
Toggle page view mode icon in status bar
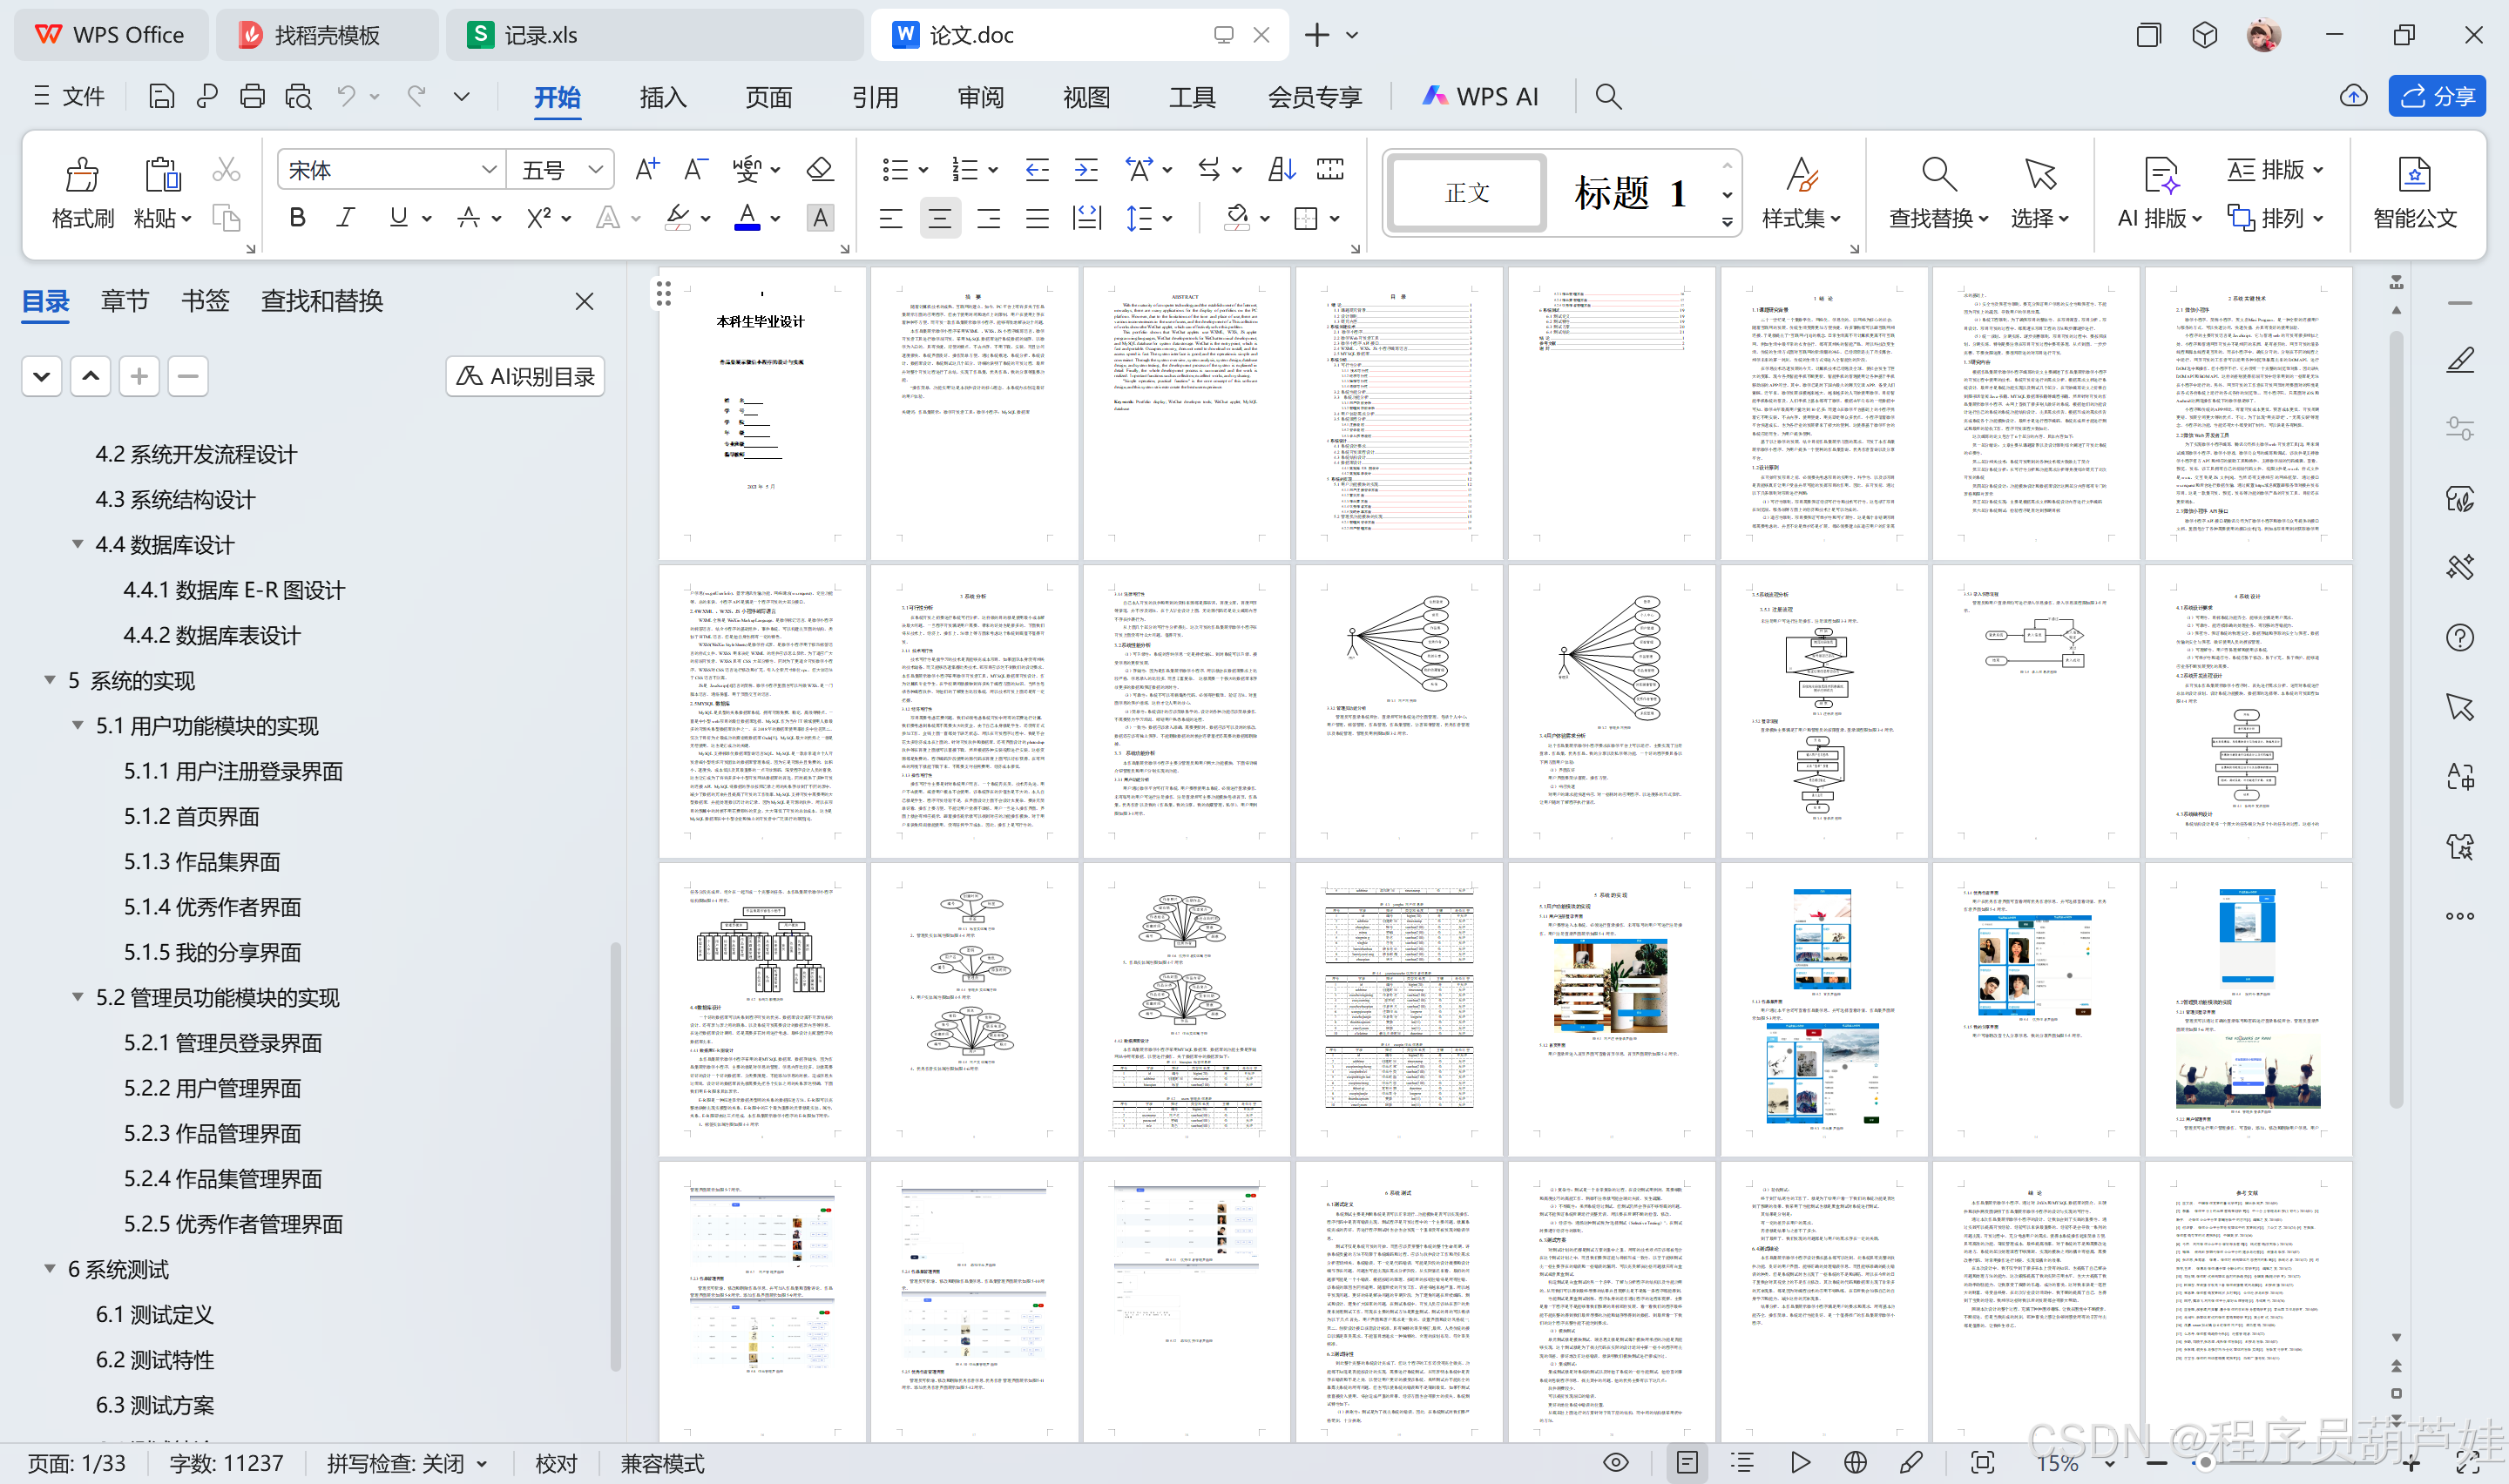pos(1687,1462)
